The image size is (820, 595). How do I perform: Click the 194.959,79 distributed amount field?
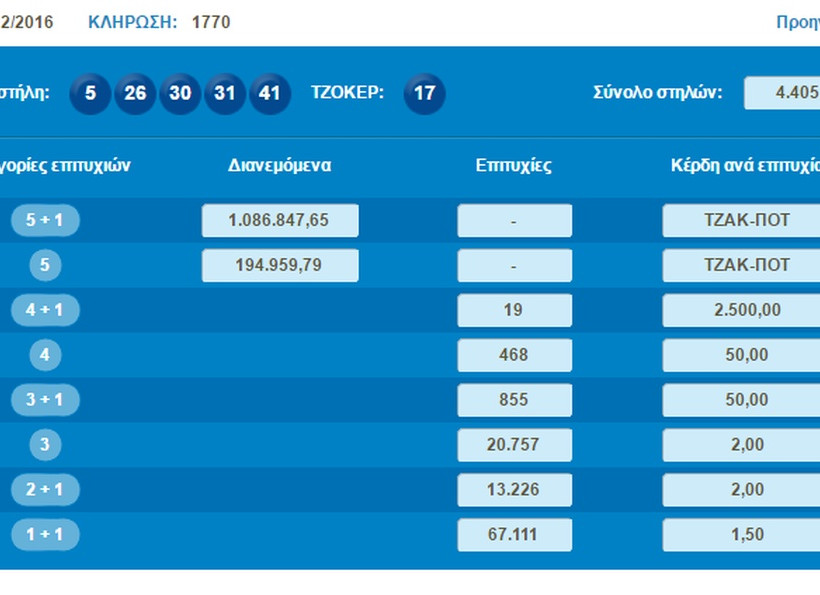[280, 265]
